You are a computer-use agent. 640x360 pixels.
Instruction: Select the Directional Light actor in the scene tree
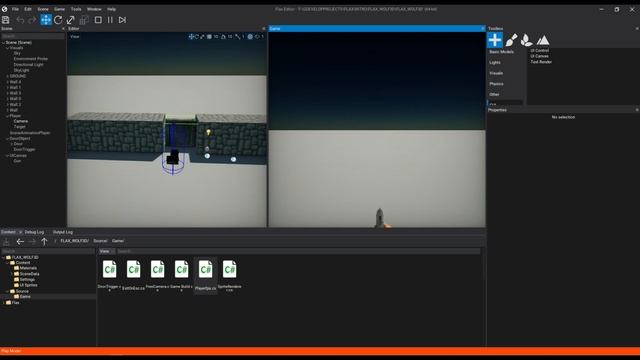(x=28, y=65)
